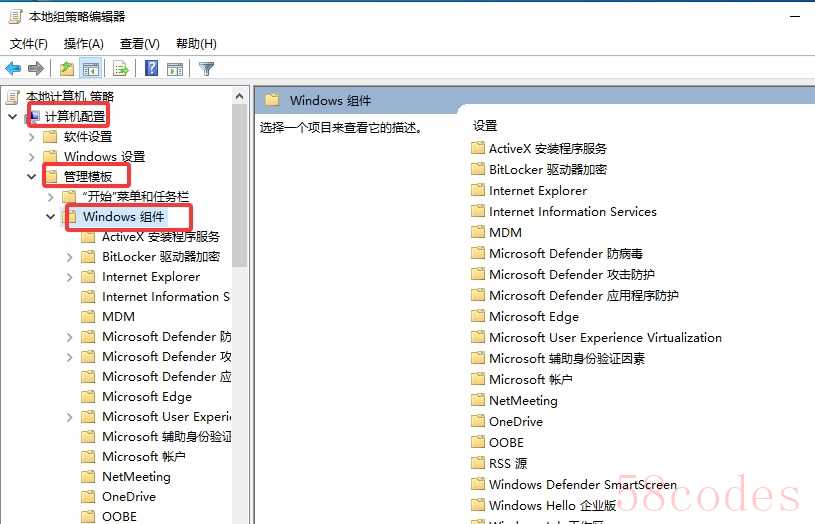Click Internet Information Services folder icon in list

click(x=478, y=212)
